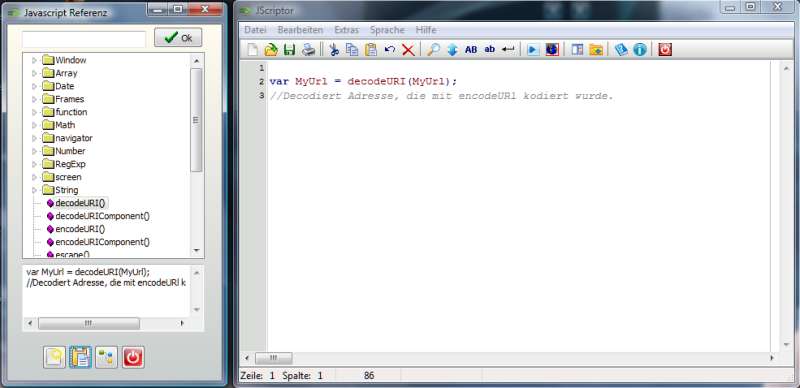
Task: Click the magnifying glass search icon
Action: 433,50
